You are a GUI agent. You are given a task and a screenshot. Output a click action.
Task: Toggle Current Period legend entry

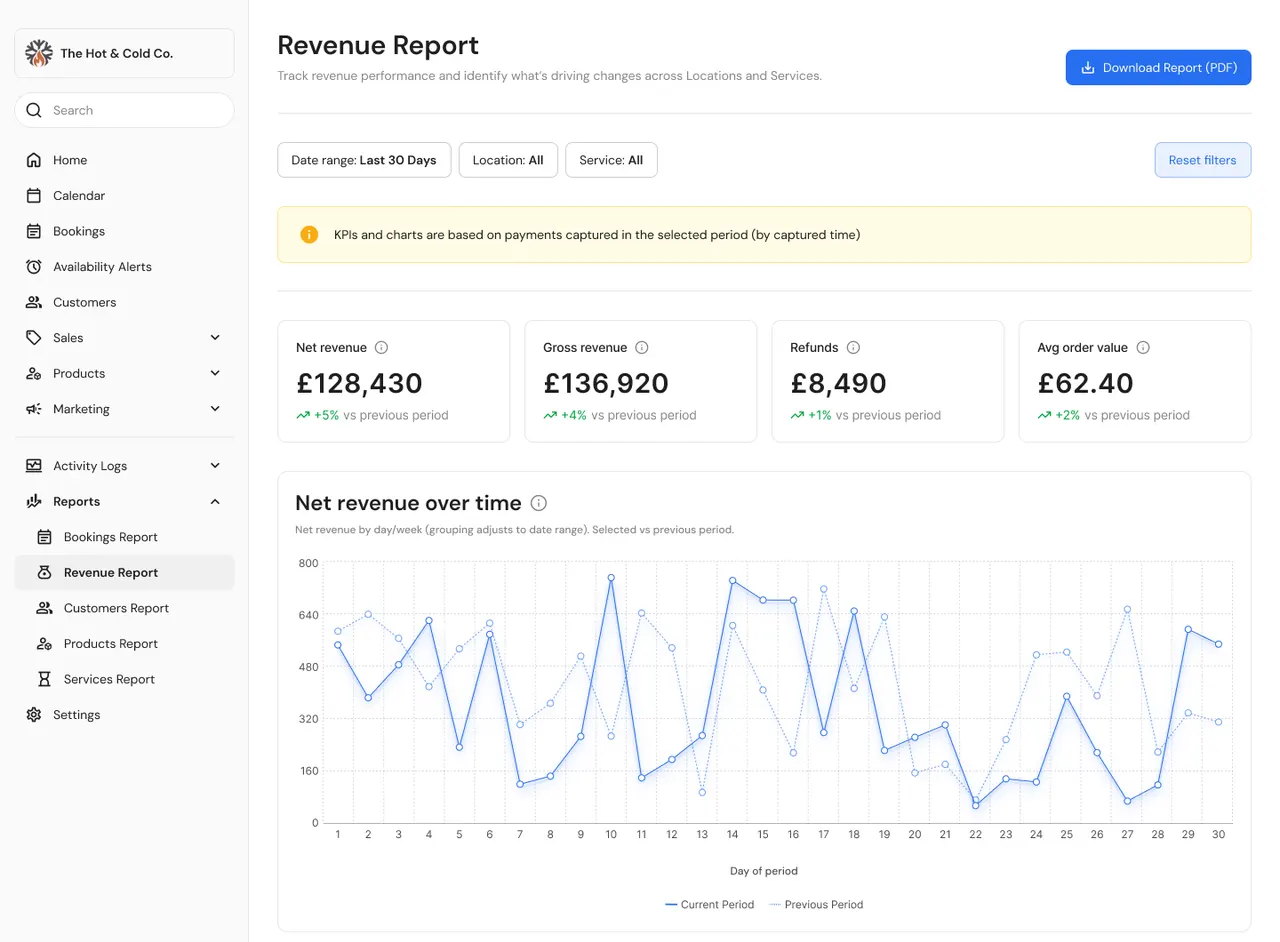coord(709,905)
